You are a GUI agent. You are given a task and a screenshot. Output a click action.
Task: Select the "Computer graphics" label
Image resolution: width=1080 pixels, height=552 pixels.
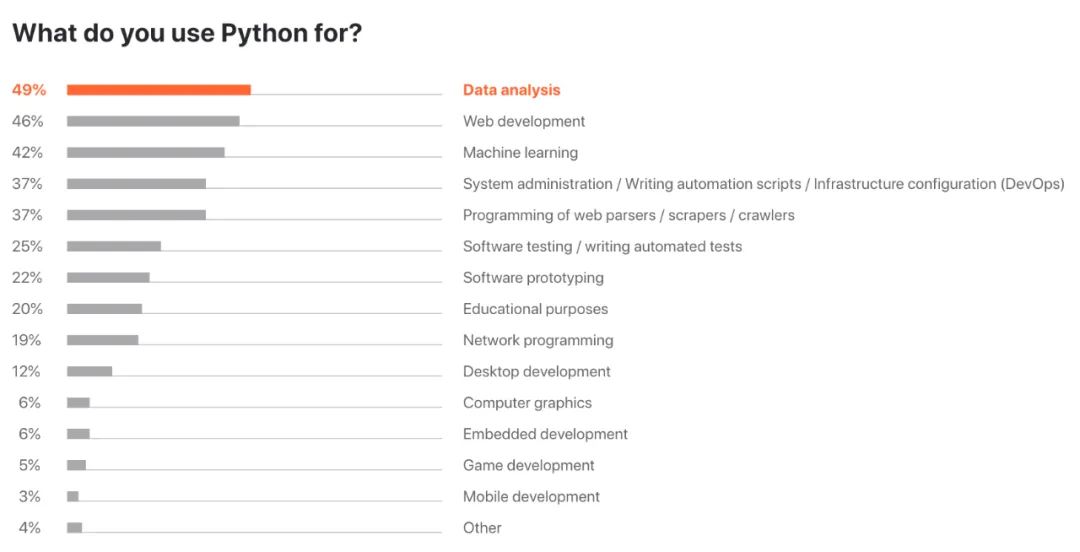(527, 403)
